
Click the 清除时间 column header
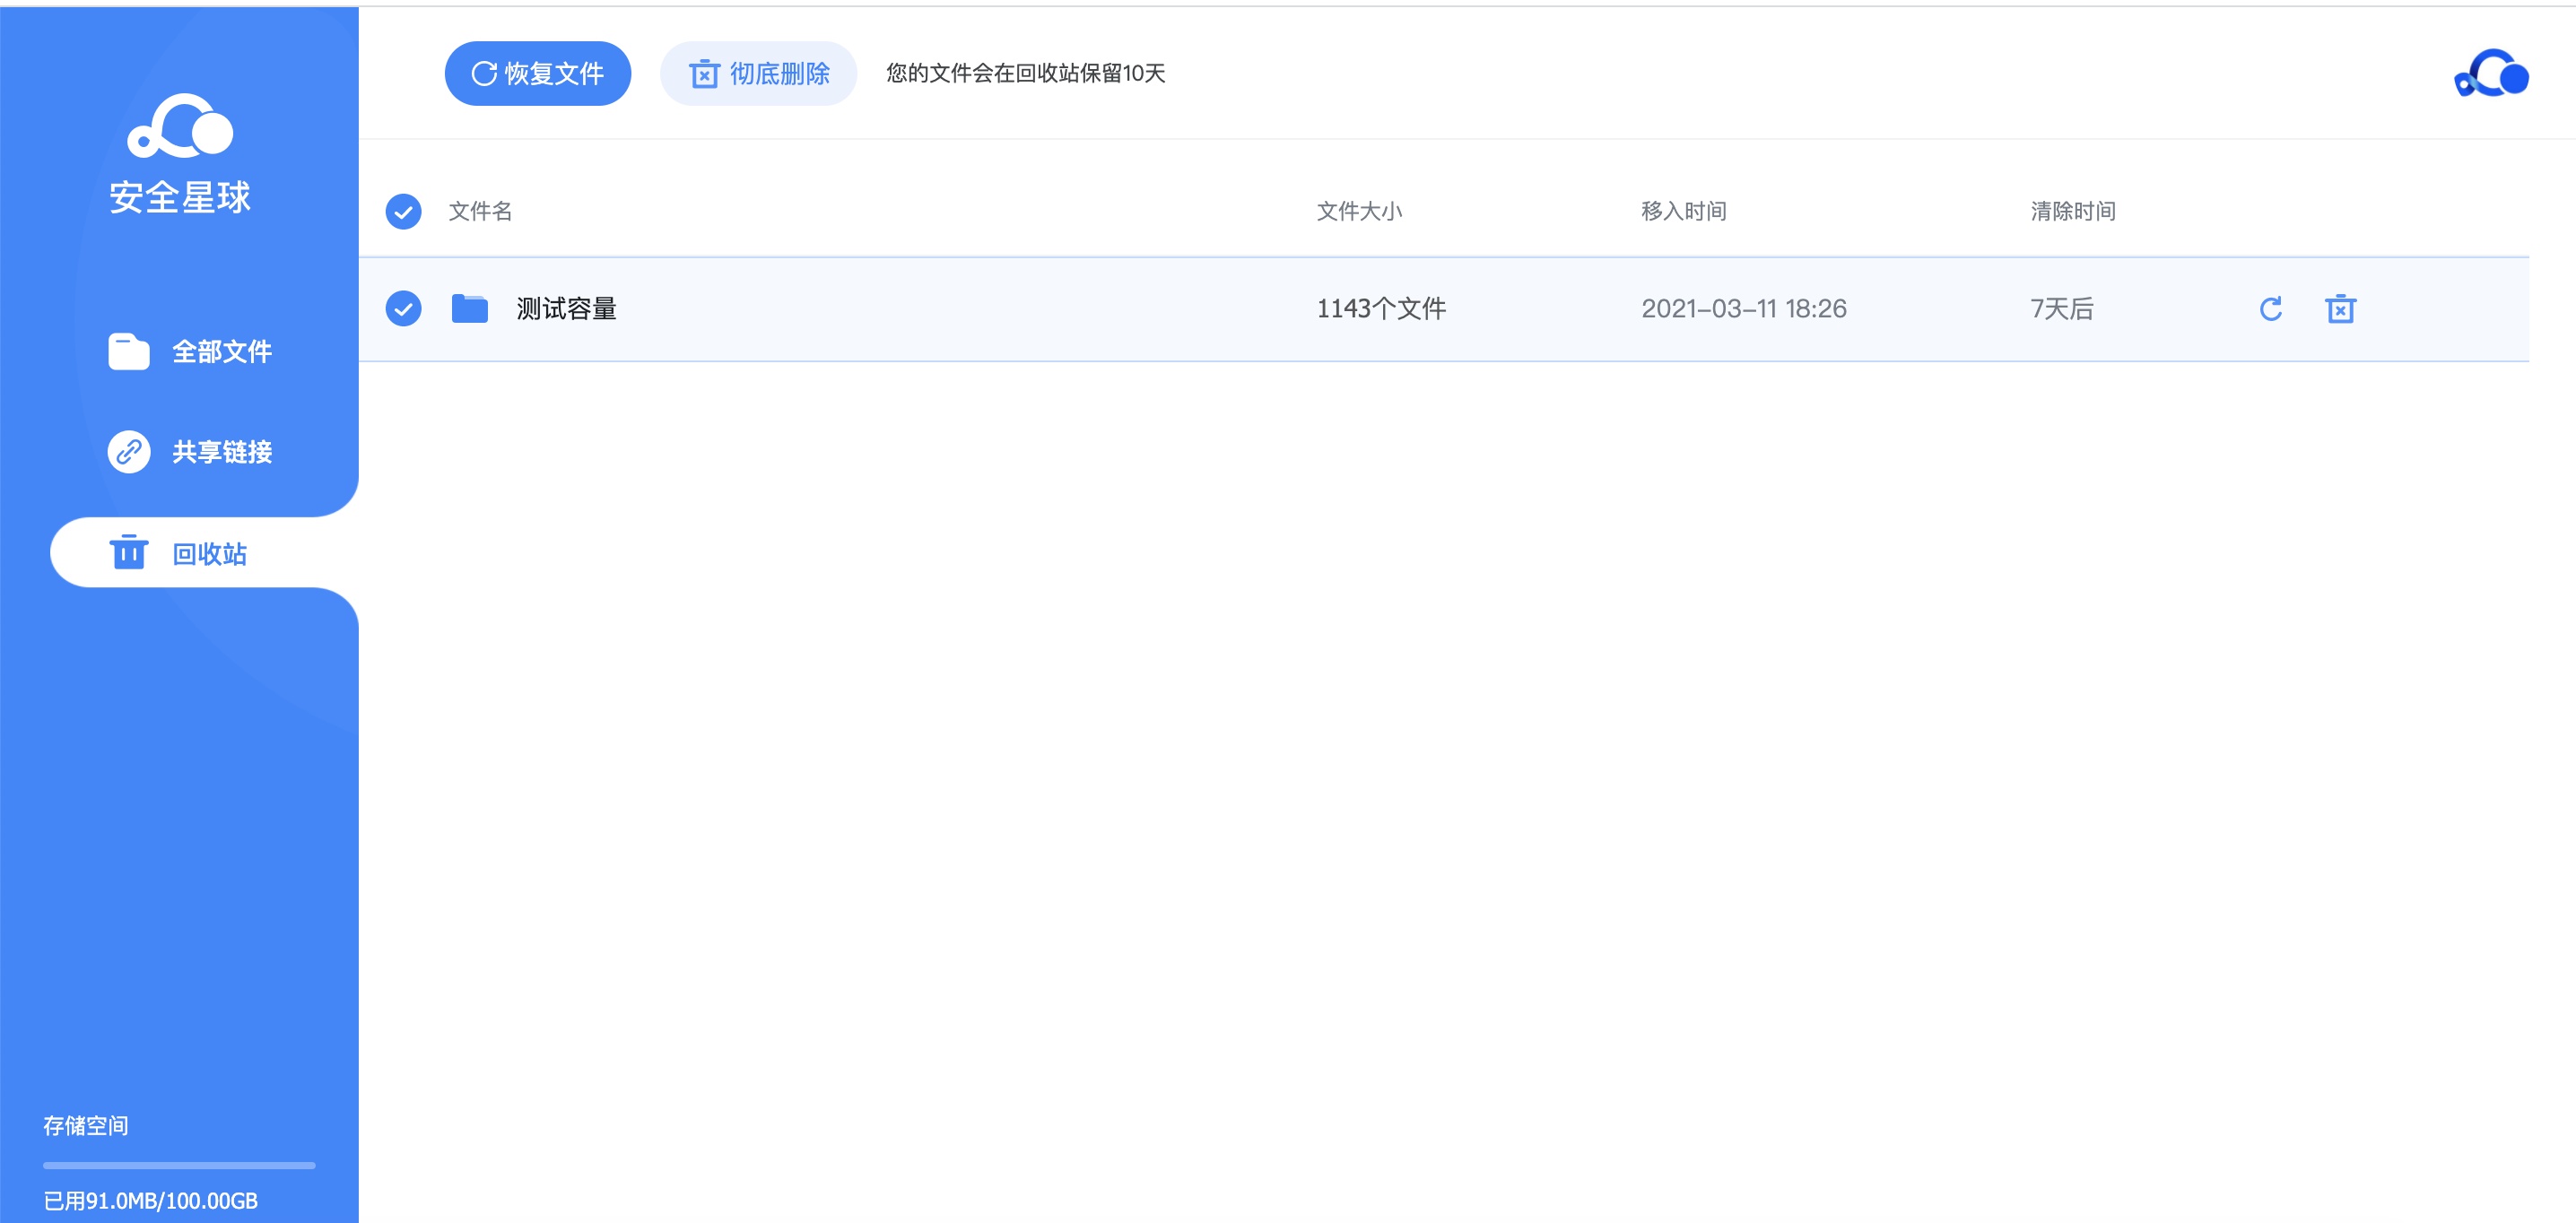(x=2073, y=211)
